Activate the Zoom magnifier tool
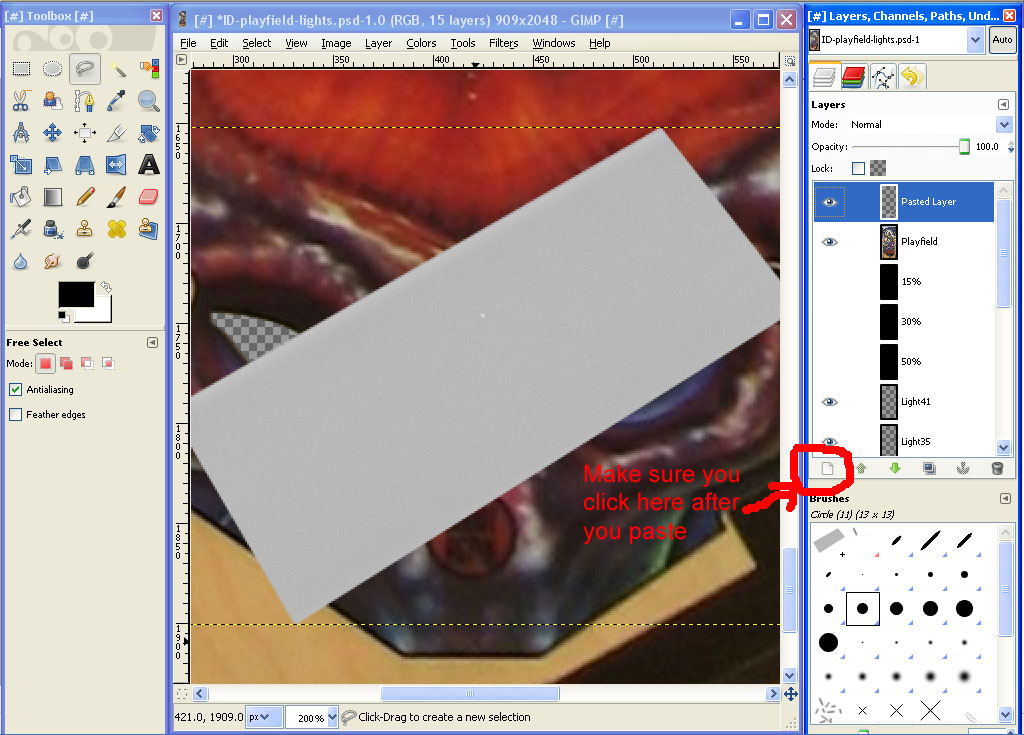This screenshot has width=1024, height=735. (149, 100)
